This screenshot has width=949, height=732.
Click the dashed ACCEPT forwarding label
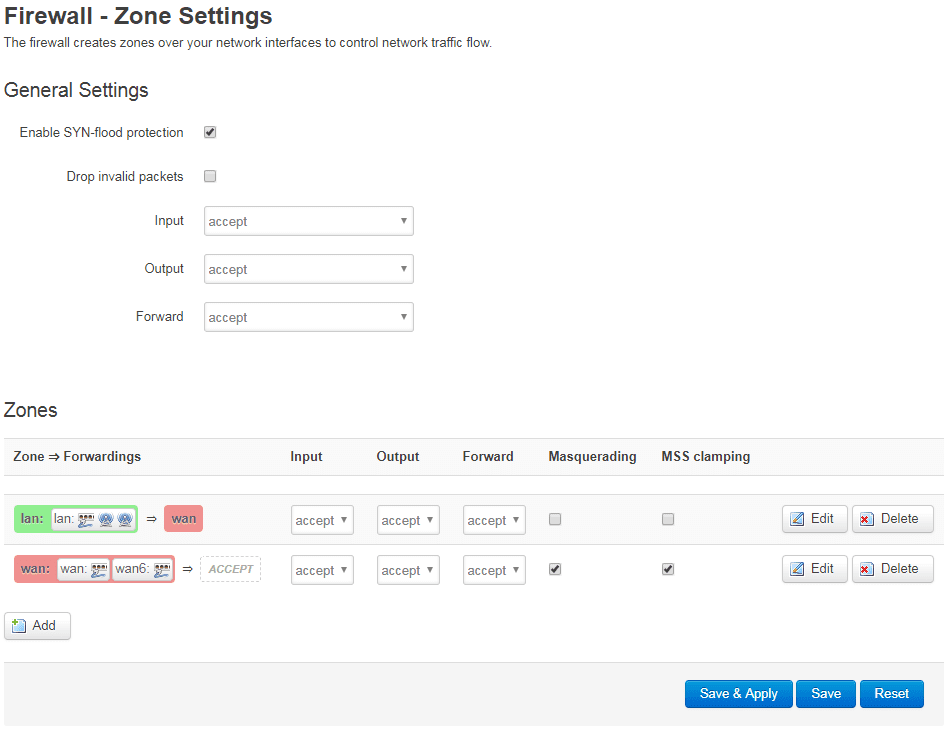tap(231, 569)
